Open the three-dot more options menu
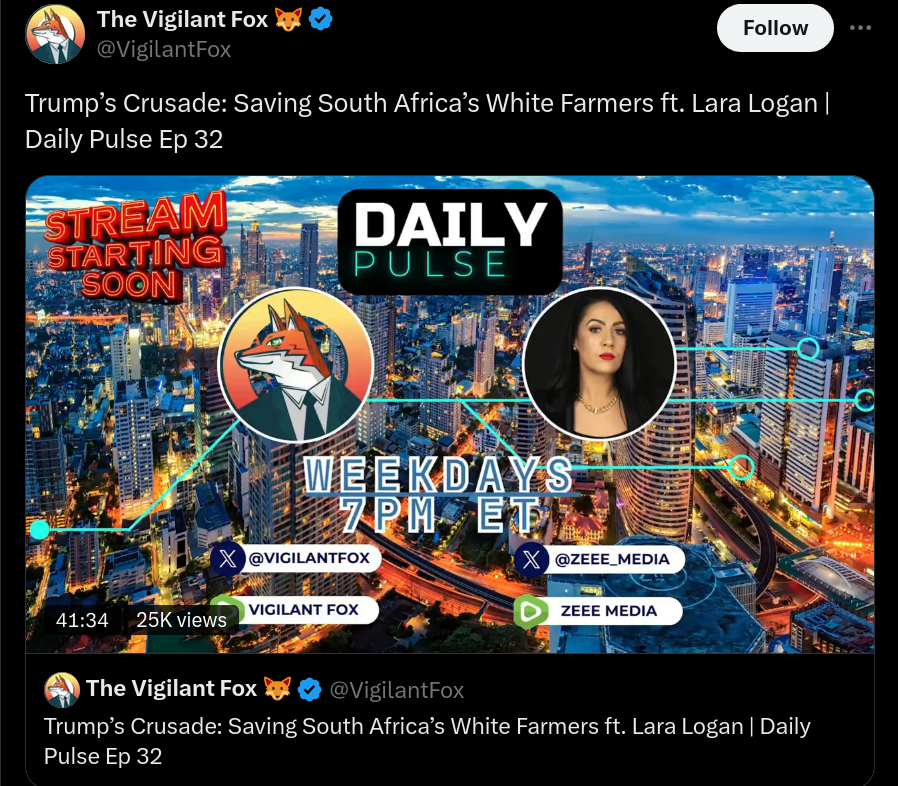 860,27
